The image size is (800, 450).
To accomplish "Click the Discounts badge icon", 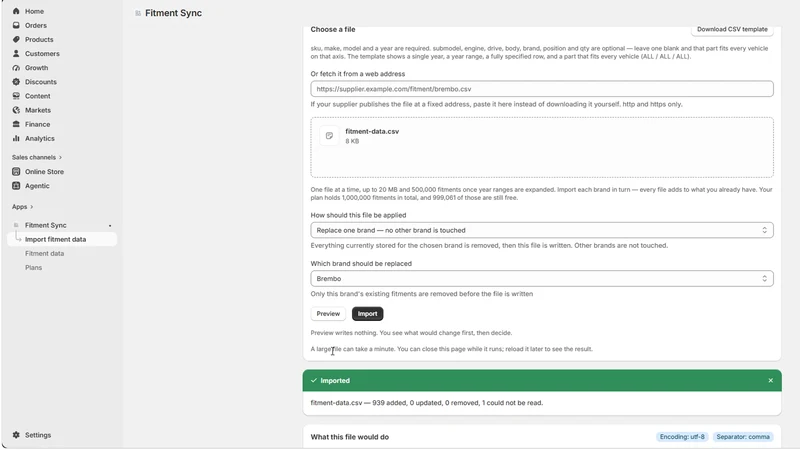I will 16,82.
